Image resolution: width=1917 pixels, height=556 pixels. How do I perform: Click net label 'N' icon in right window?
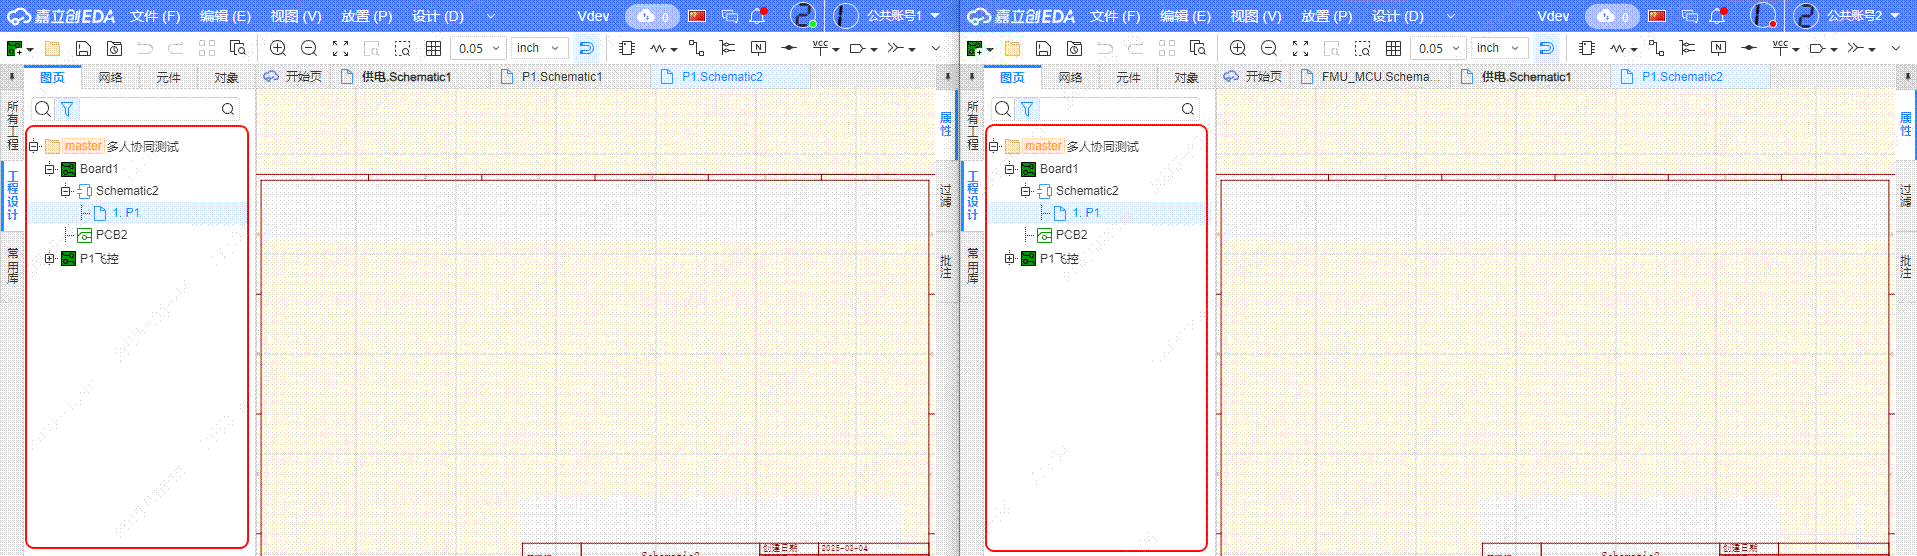tap(1718, 48)
